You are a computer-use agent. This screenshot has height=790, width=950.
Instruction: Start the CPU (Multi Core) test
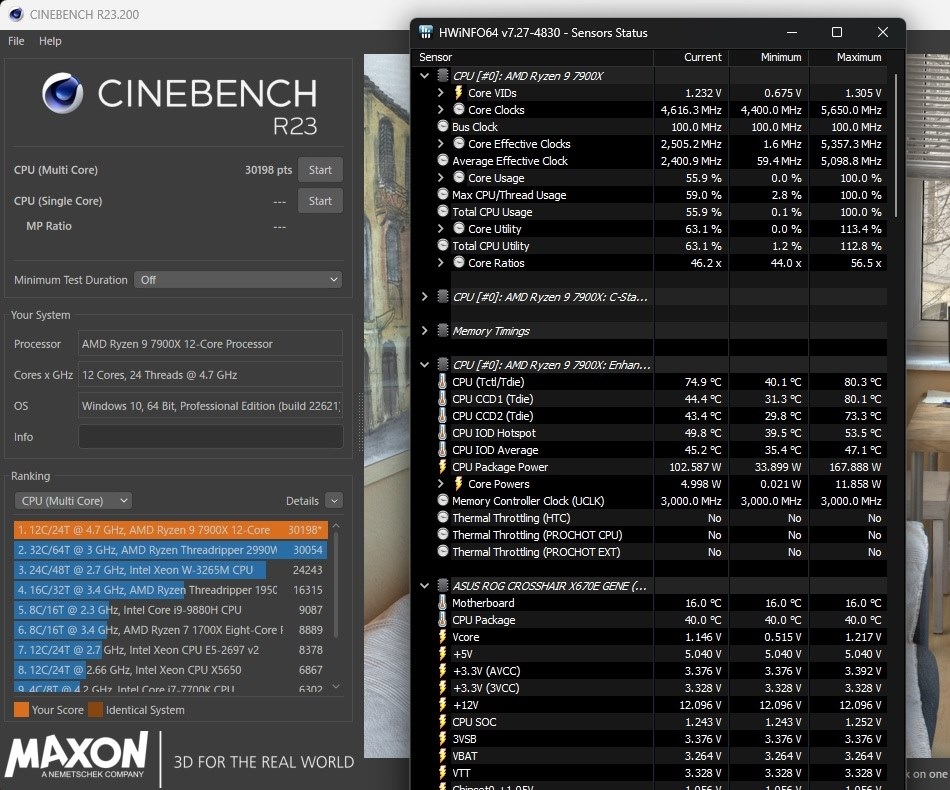click(x=320, y=170)
